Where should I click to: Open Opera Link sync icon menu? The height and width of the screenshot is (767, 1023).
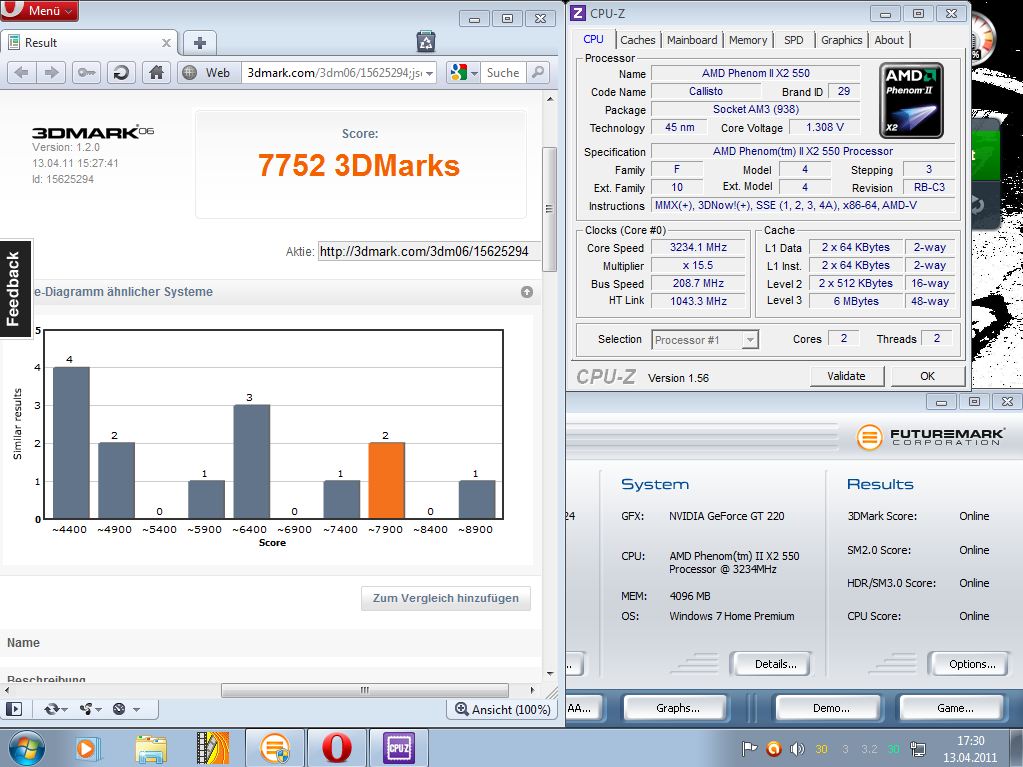(55, 709)
